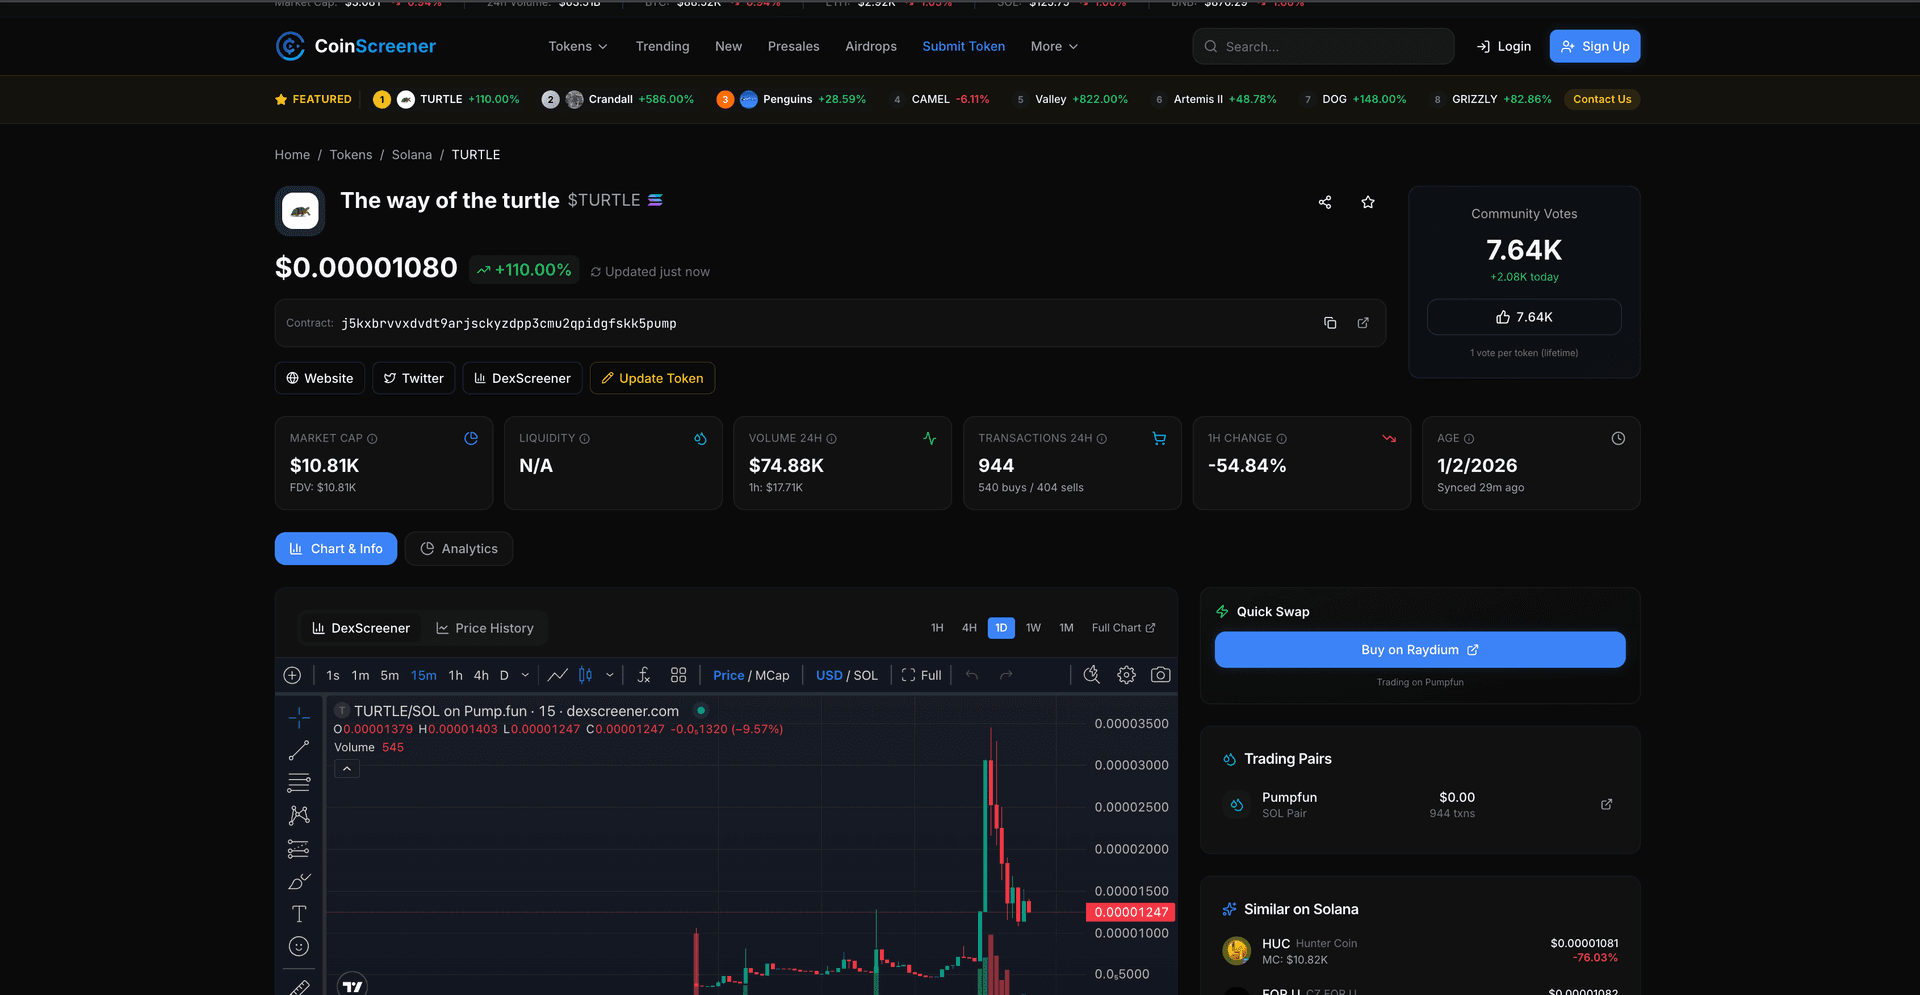This screenshot has height=995, width=1920.
Task: Switch chart currency to SOL
Action: click(866, 675)
